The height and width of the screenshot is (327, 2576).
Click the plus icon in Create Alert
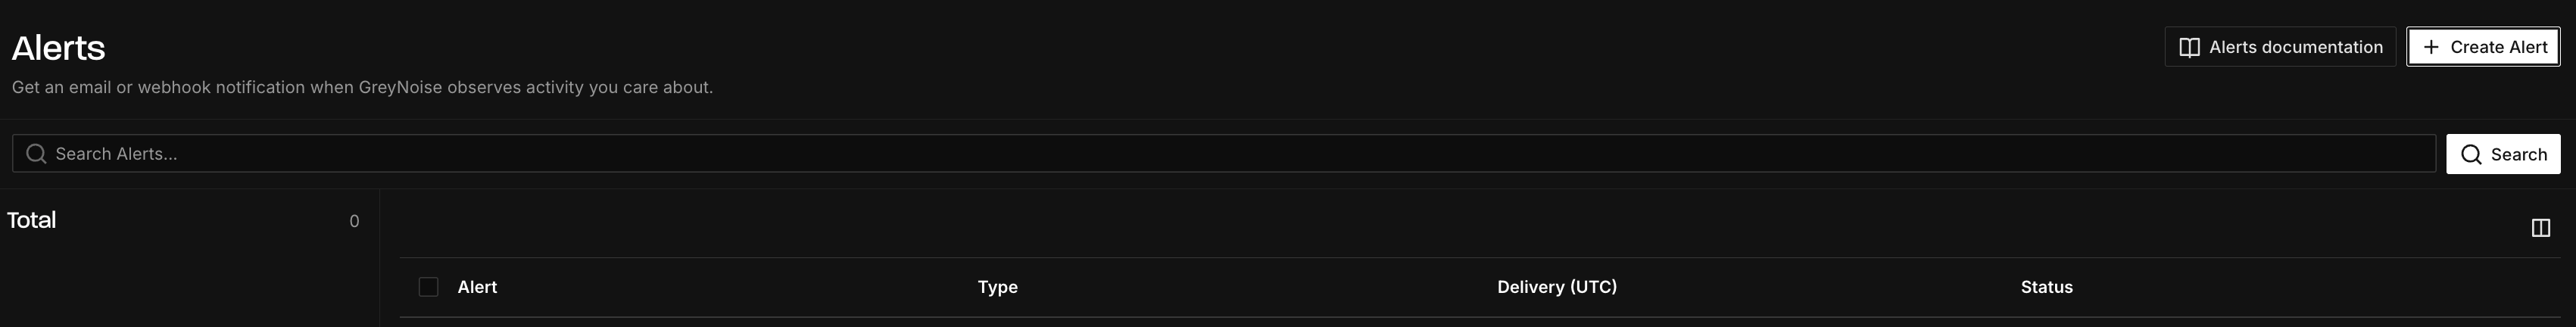2431,47
